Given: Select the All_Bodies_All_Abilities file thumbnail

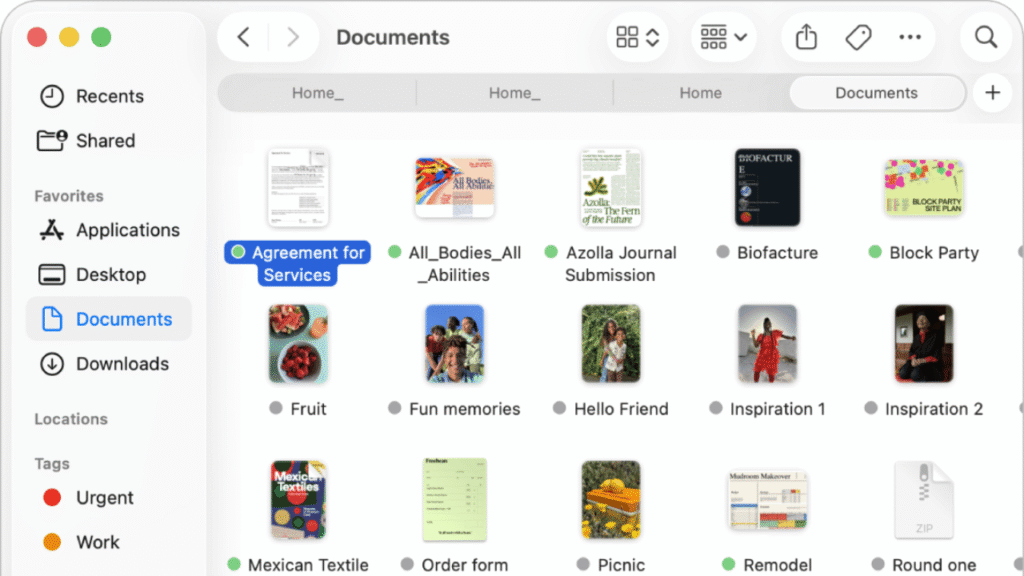Looking at the screenshot, I should tap(455, 187).
